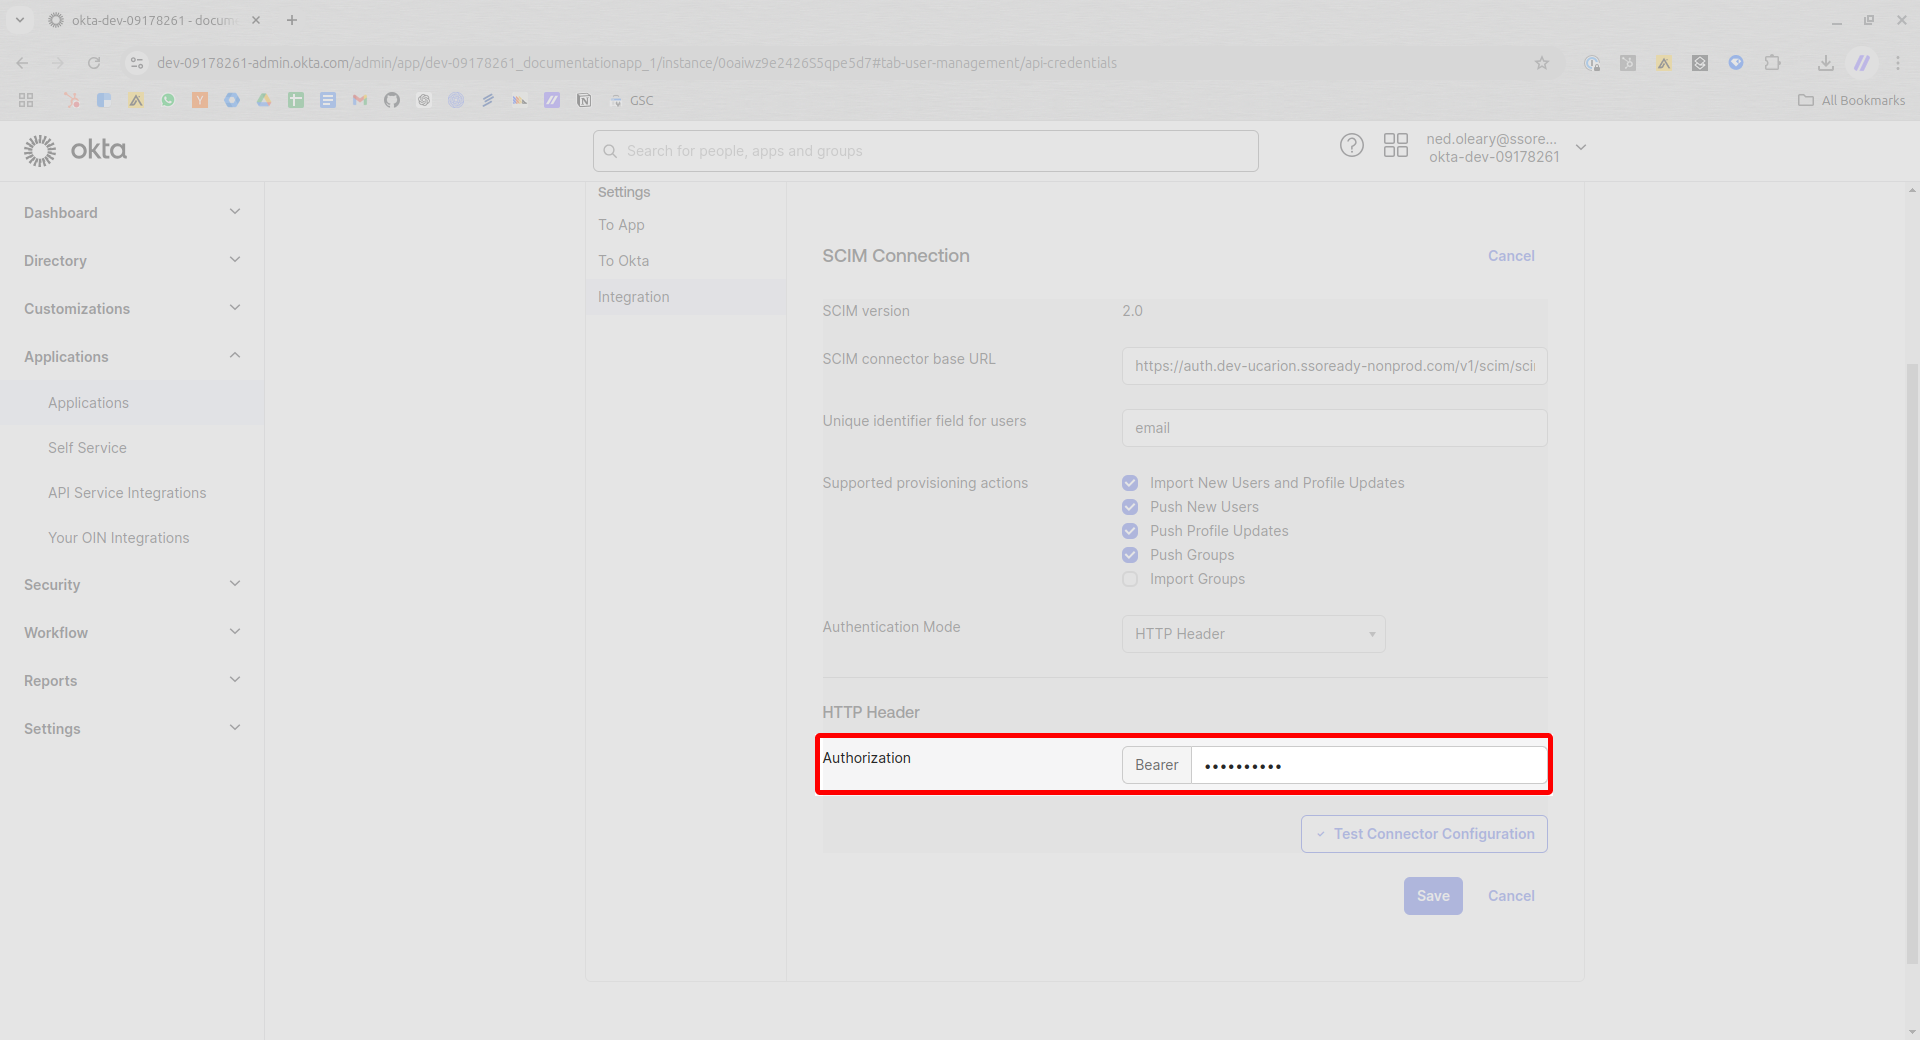Open the Okta help question mark icon
The width and height of the screenshot is (1920, 1040).
1351,146
